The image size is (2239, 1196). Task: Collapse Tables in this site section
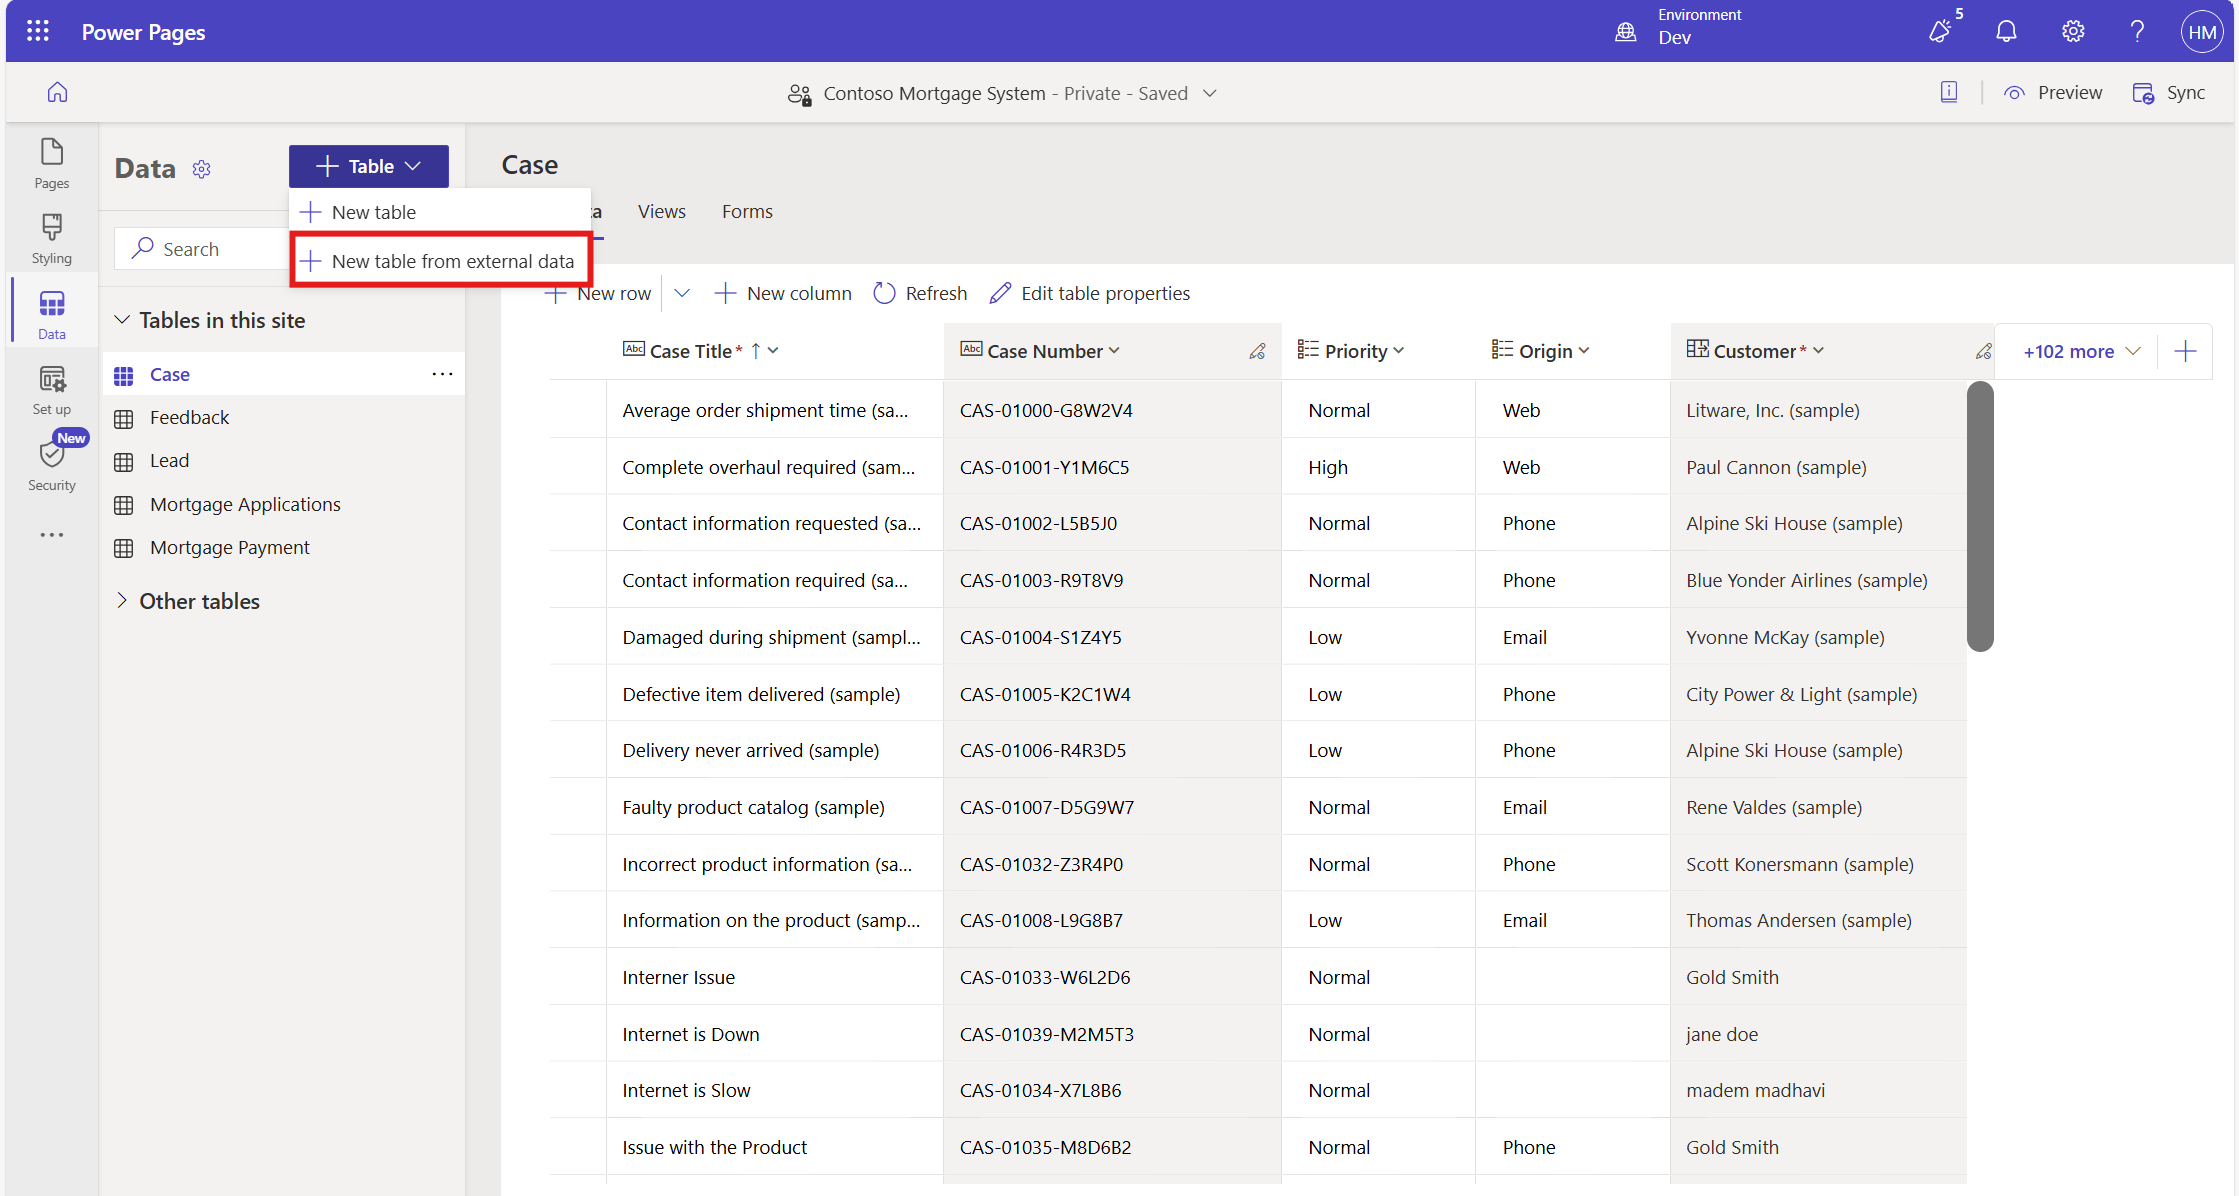(123, 320)
